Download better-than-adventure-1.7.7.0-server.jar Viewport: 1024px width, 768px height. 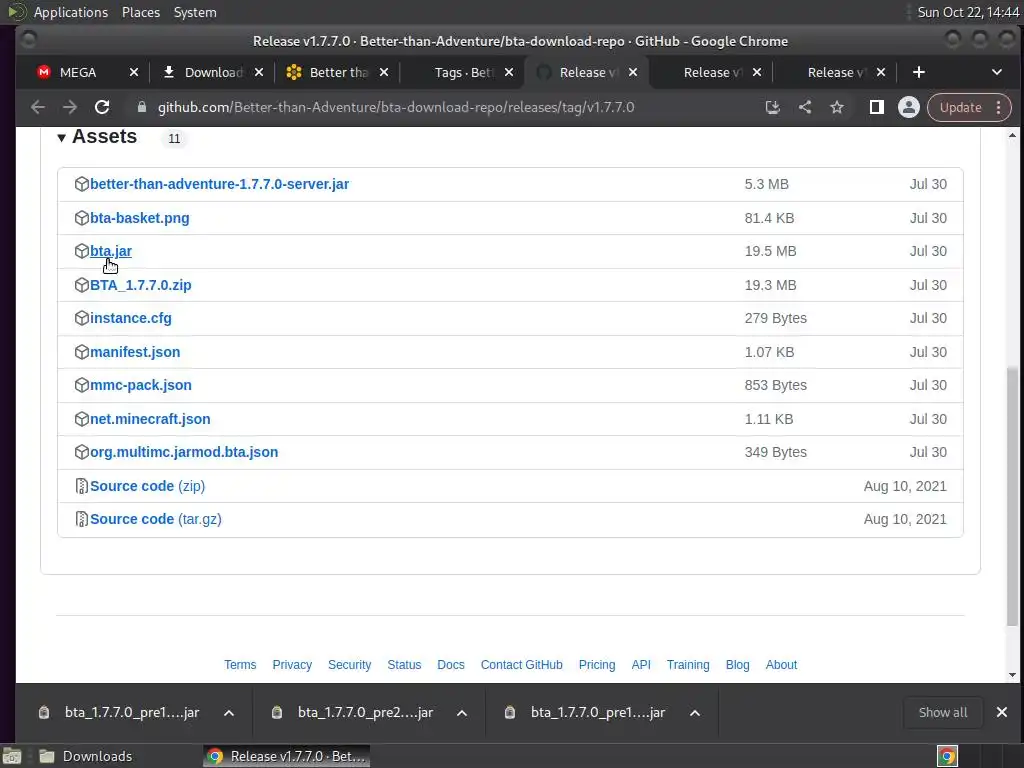tap(219, 184)
